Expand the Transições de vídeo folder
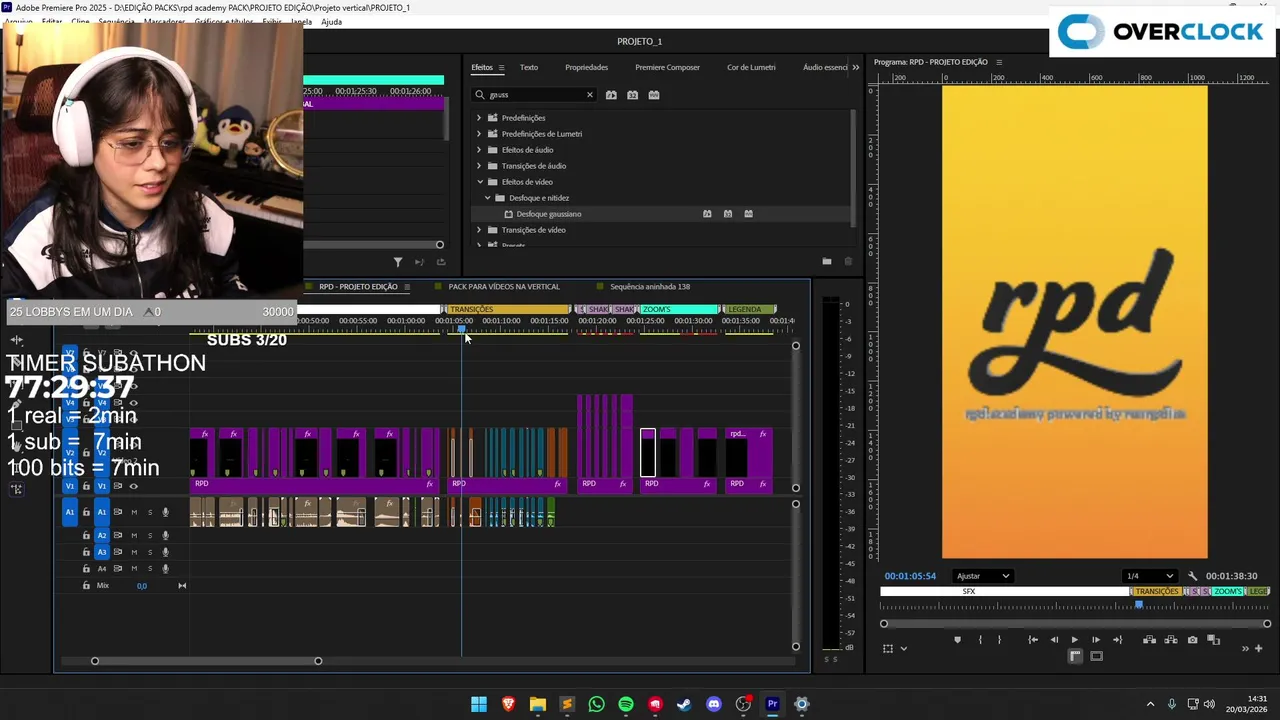 click(x=479, y=230)
